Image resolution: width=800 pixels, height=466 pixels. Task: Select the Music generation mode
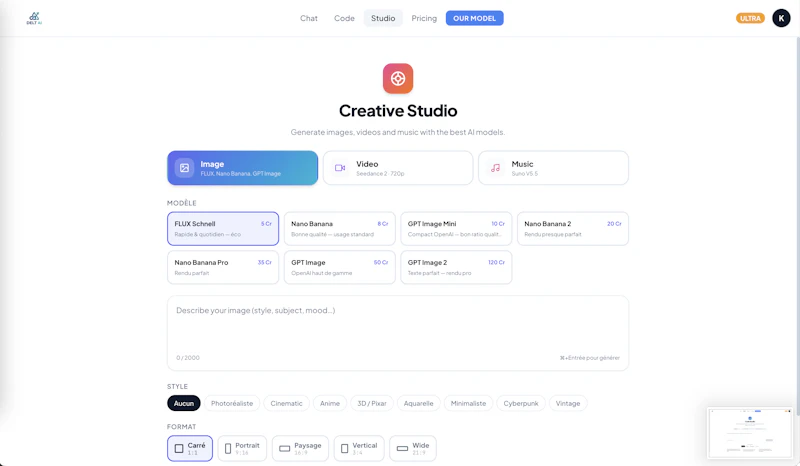(x=553, y=168)
